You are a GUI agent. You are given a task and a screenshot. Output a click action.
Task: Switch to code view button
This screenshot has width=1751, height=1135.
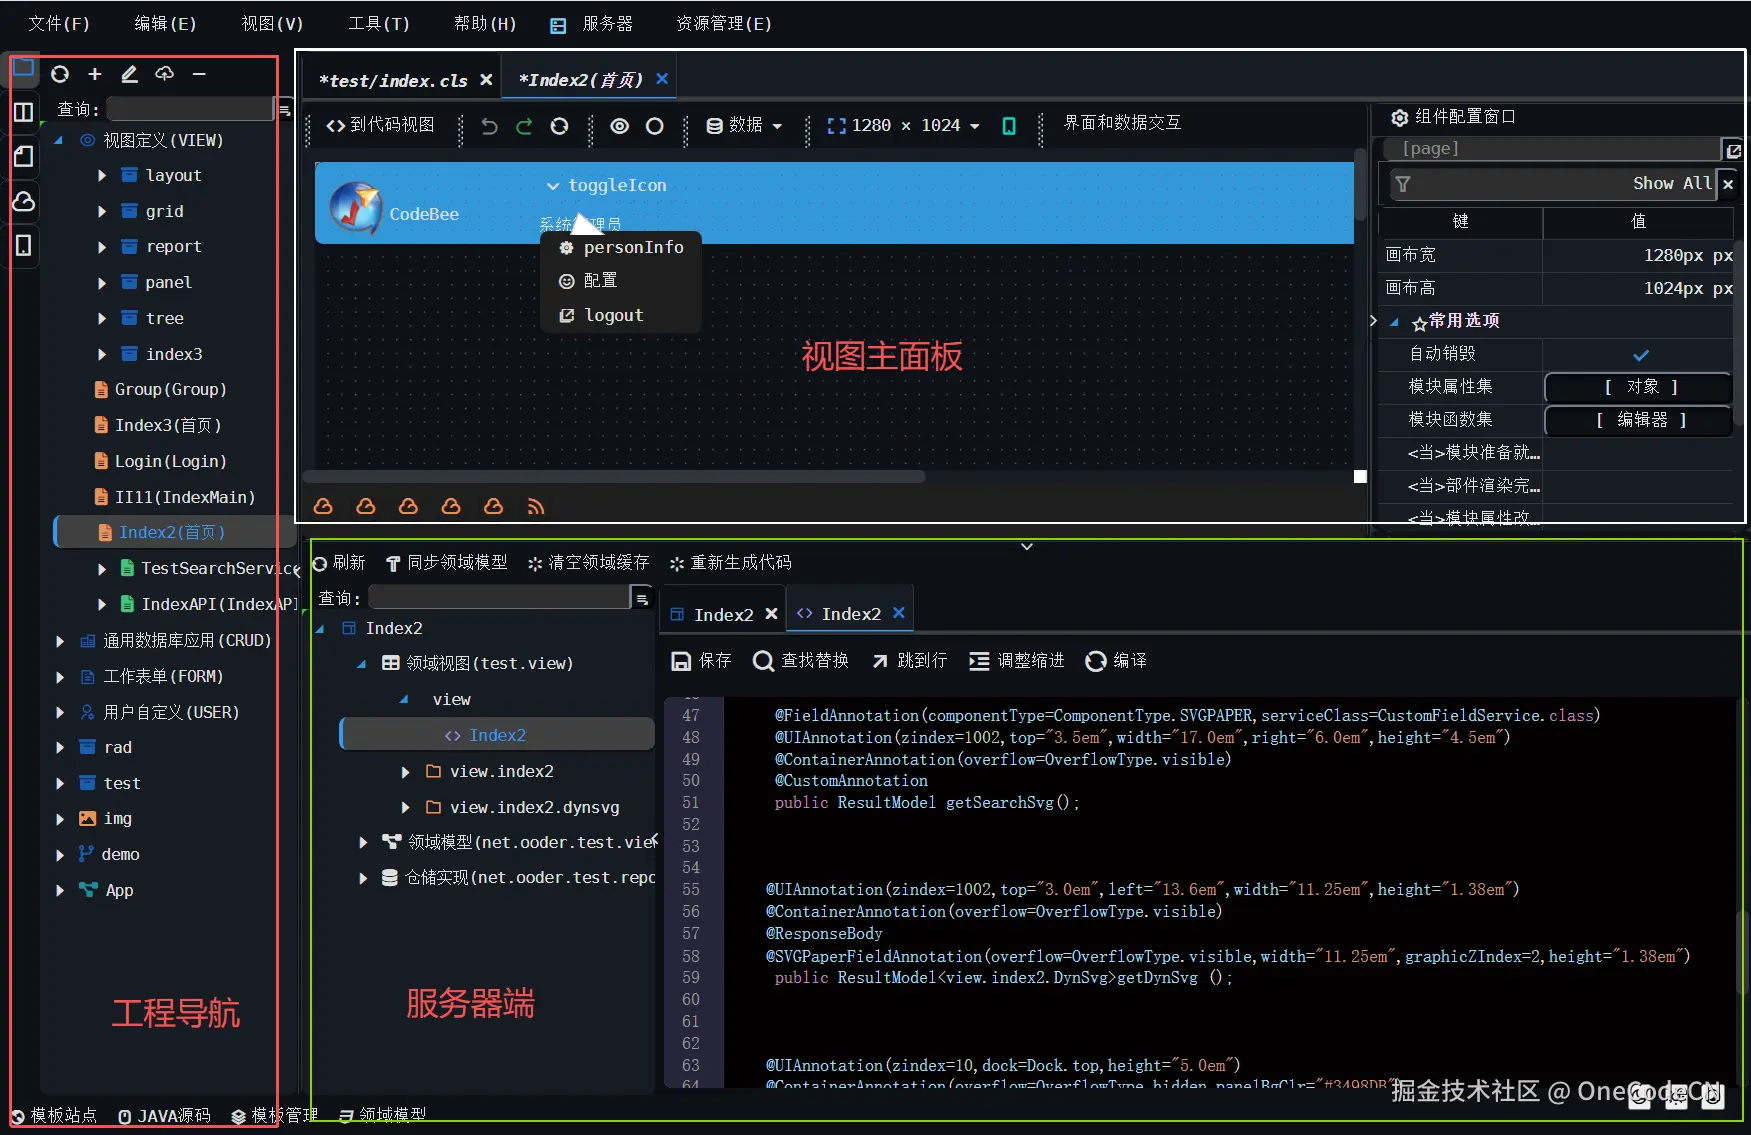coord(381,125)
